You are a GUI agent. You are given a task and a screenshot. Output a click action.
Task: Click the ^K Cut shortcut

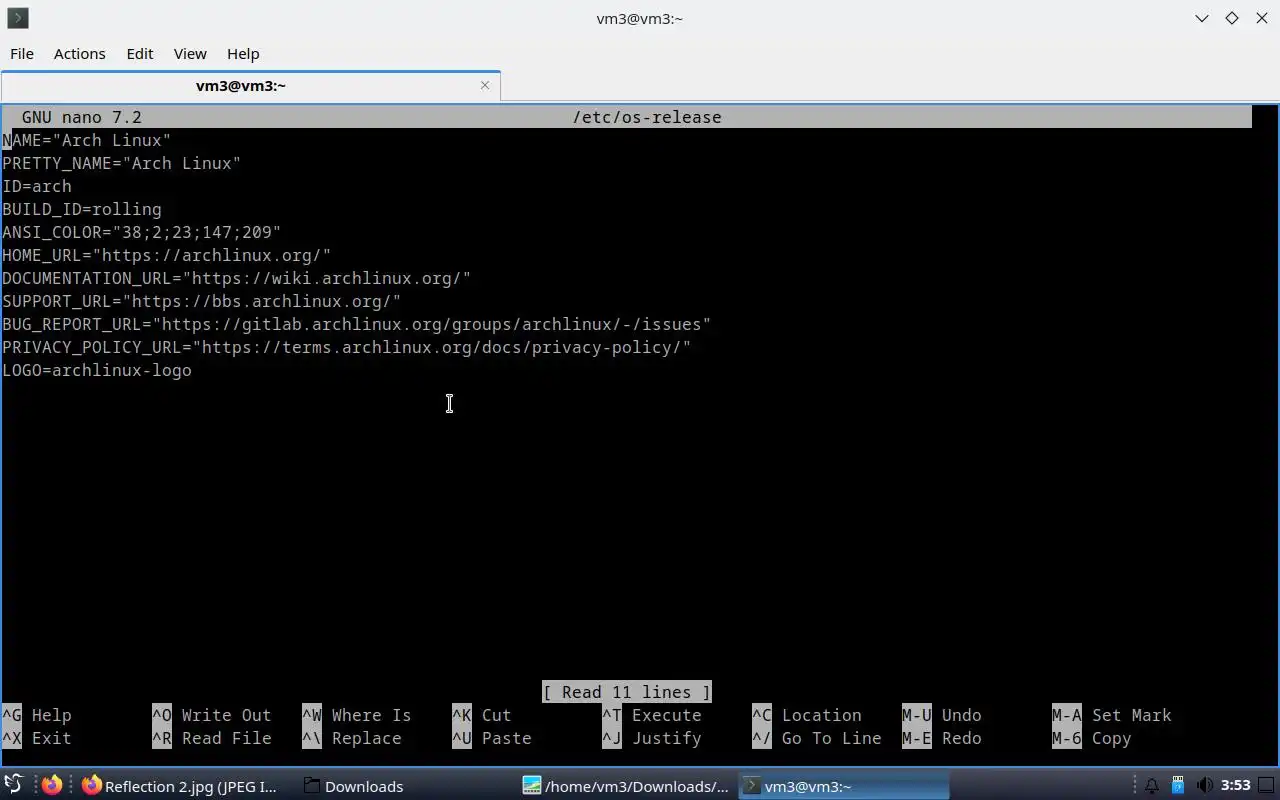pyautogui.click(x=482, y=715)
